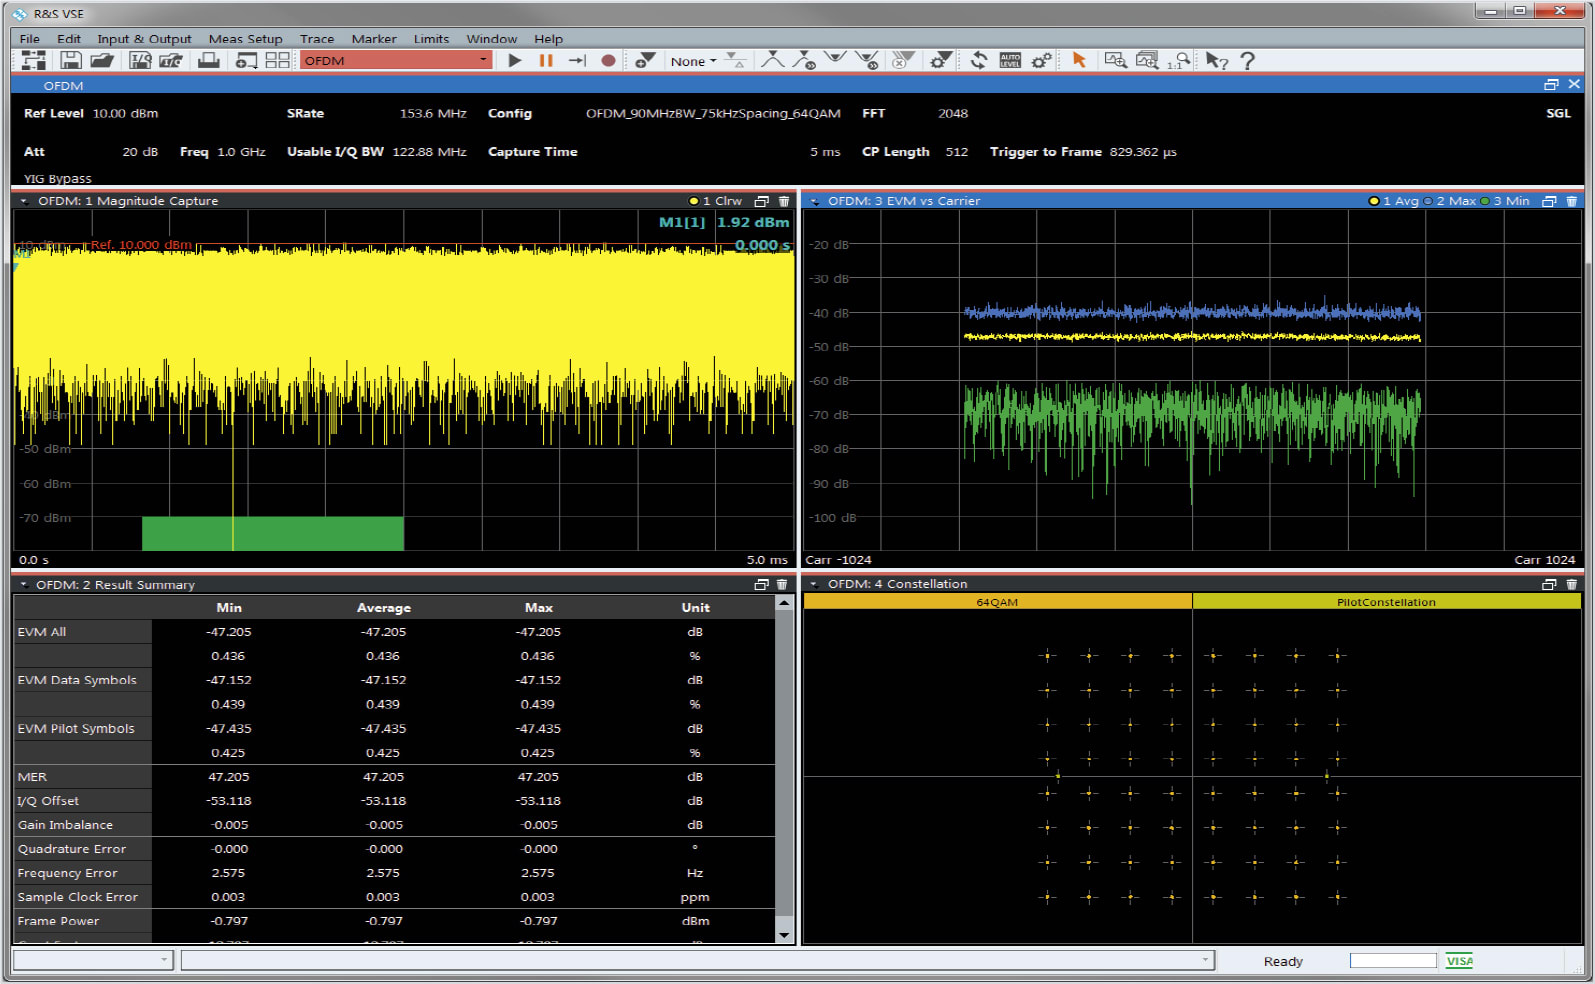Select the 64QAM constellation header
The height and width of the screenshot is (984, 1595).
(x=997, y=602)
